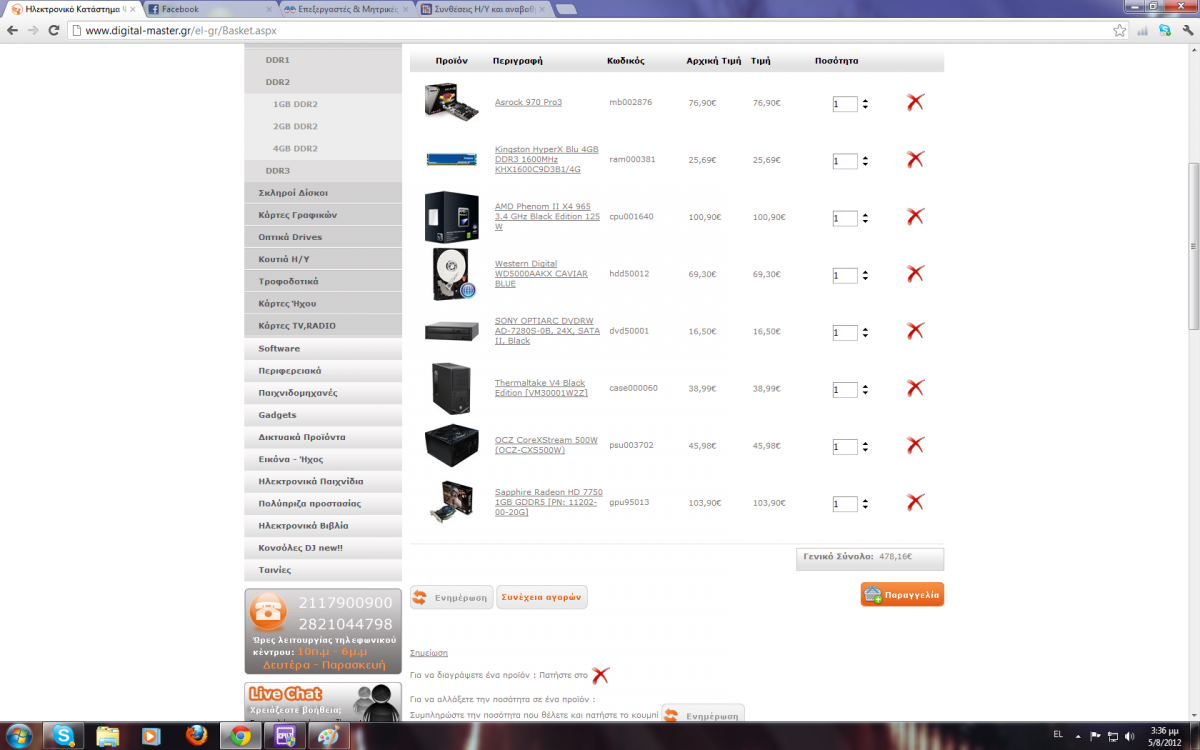Screen dimensions: 1200x750
Task: Click the volume speaker tray icon
Action: [1129, 735]
